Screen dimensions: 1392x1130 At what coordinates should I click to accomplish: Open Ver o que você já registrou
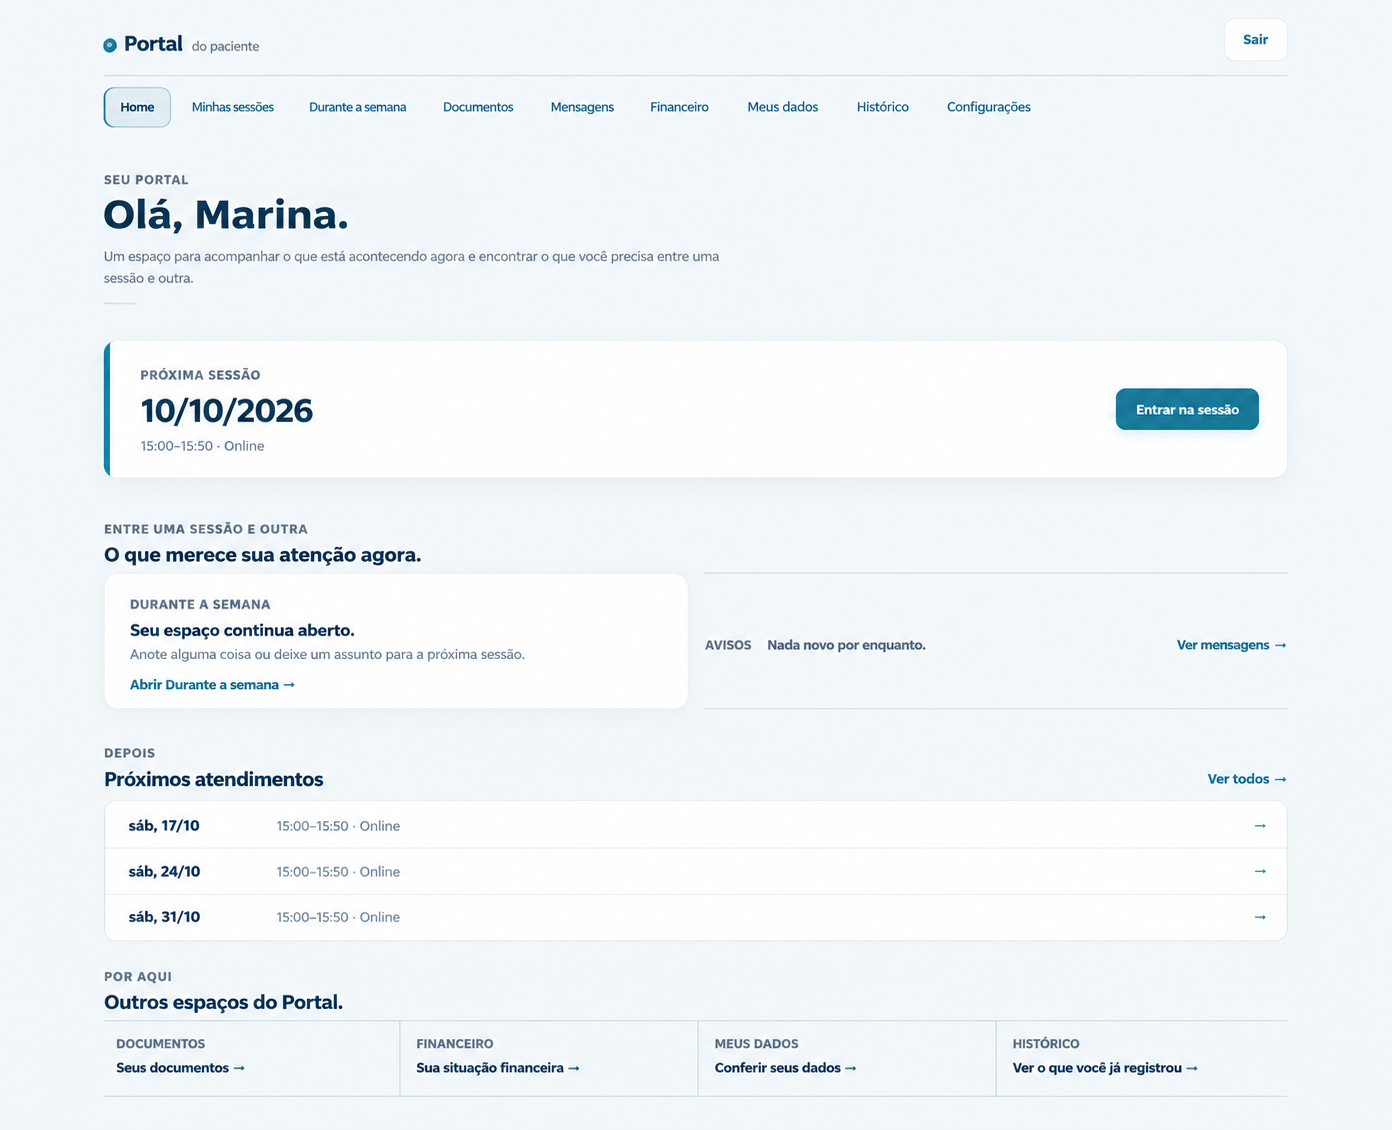coord(1105,1068)
